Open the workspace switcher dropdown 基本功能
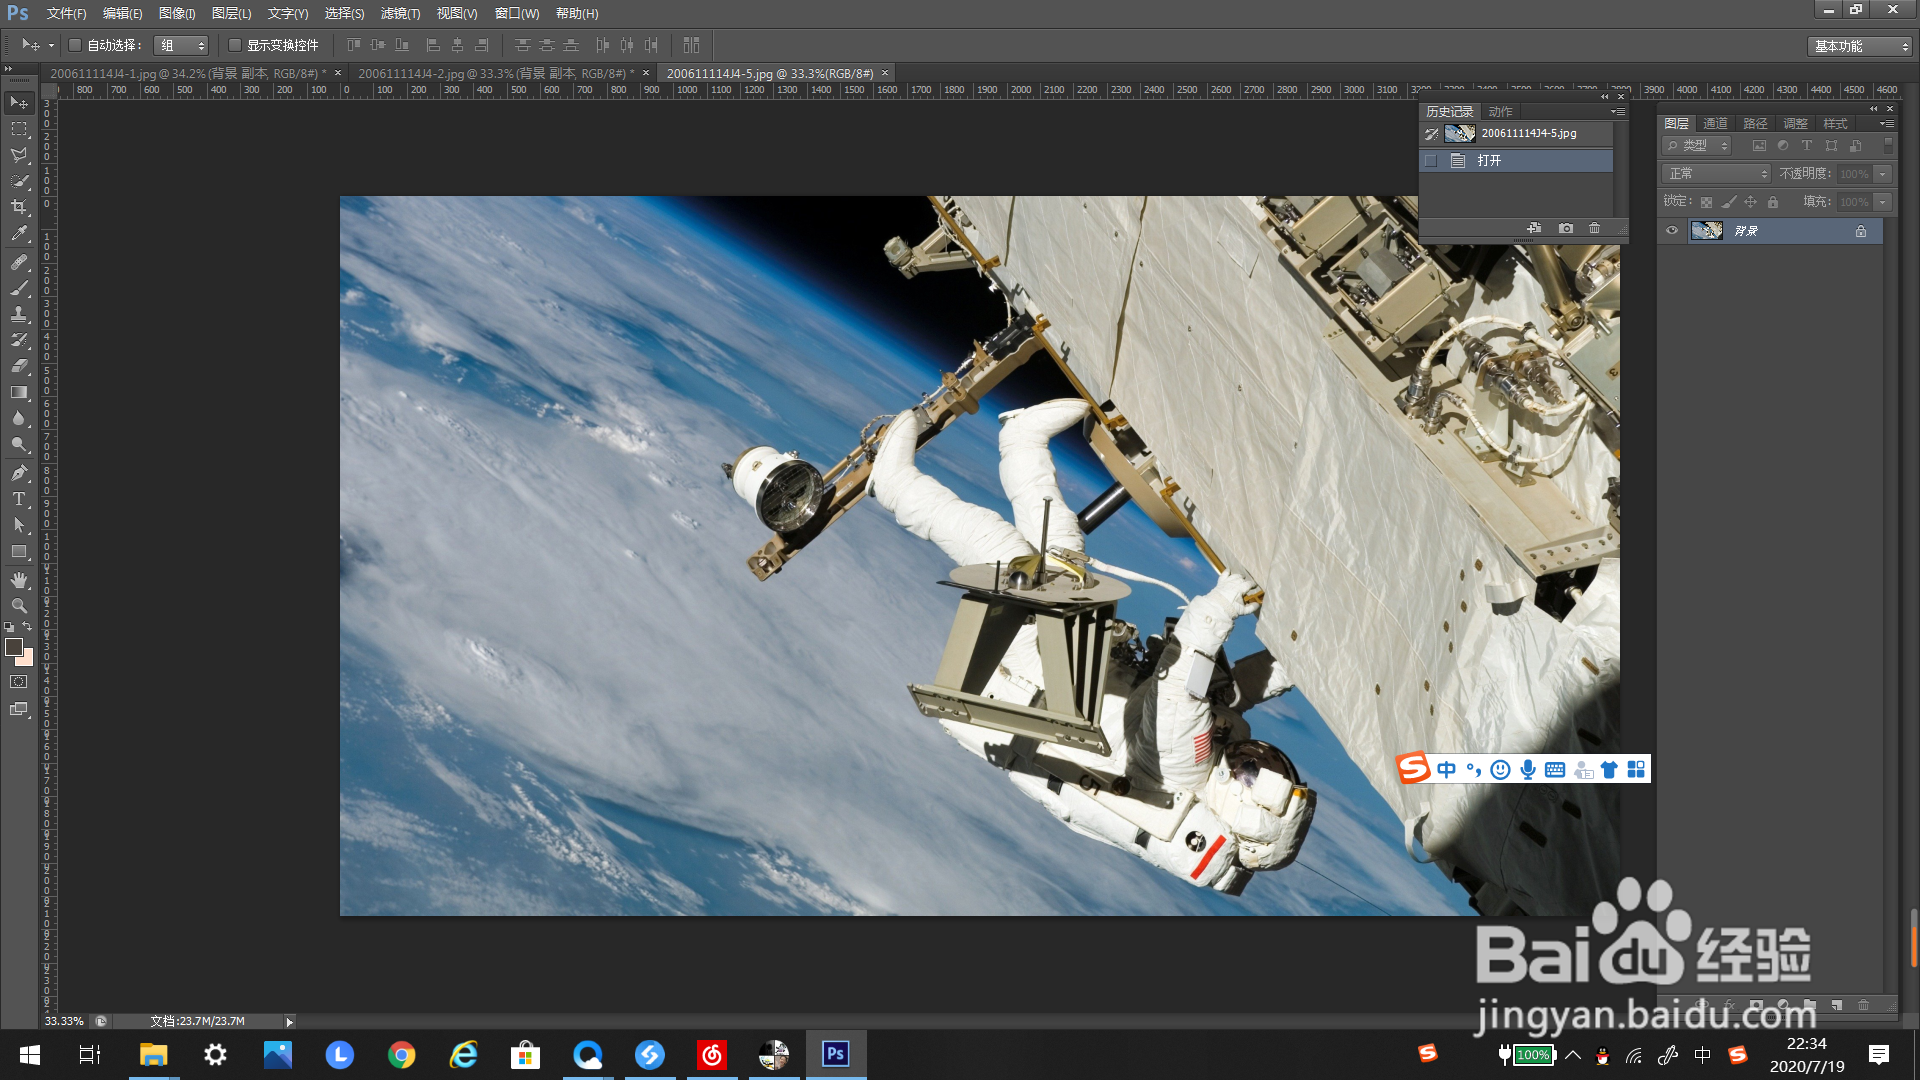This screenshot has width=1920, height=1080. click(x=1861, y=46)
